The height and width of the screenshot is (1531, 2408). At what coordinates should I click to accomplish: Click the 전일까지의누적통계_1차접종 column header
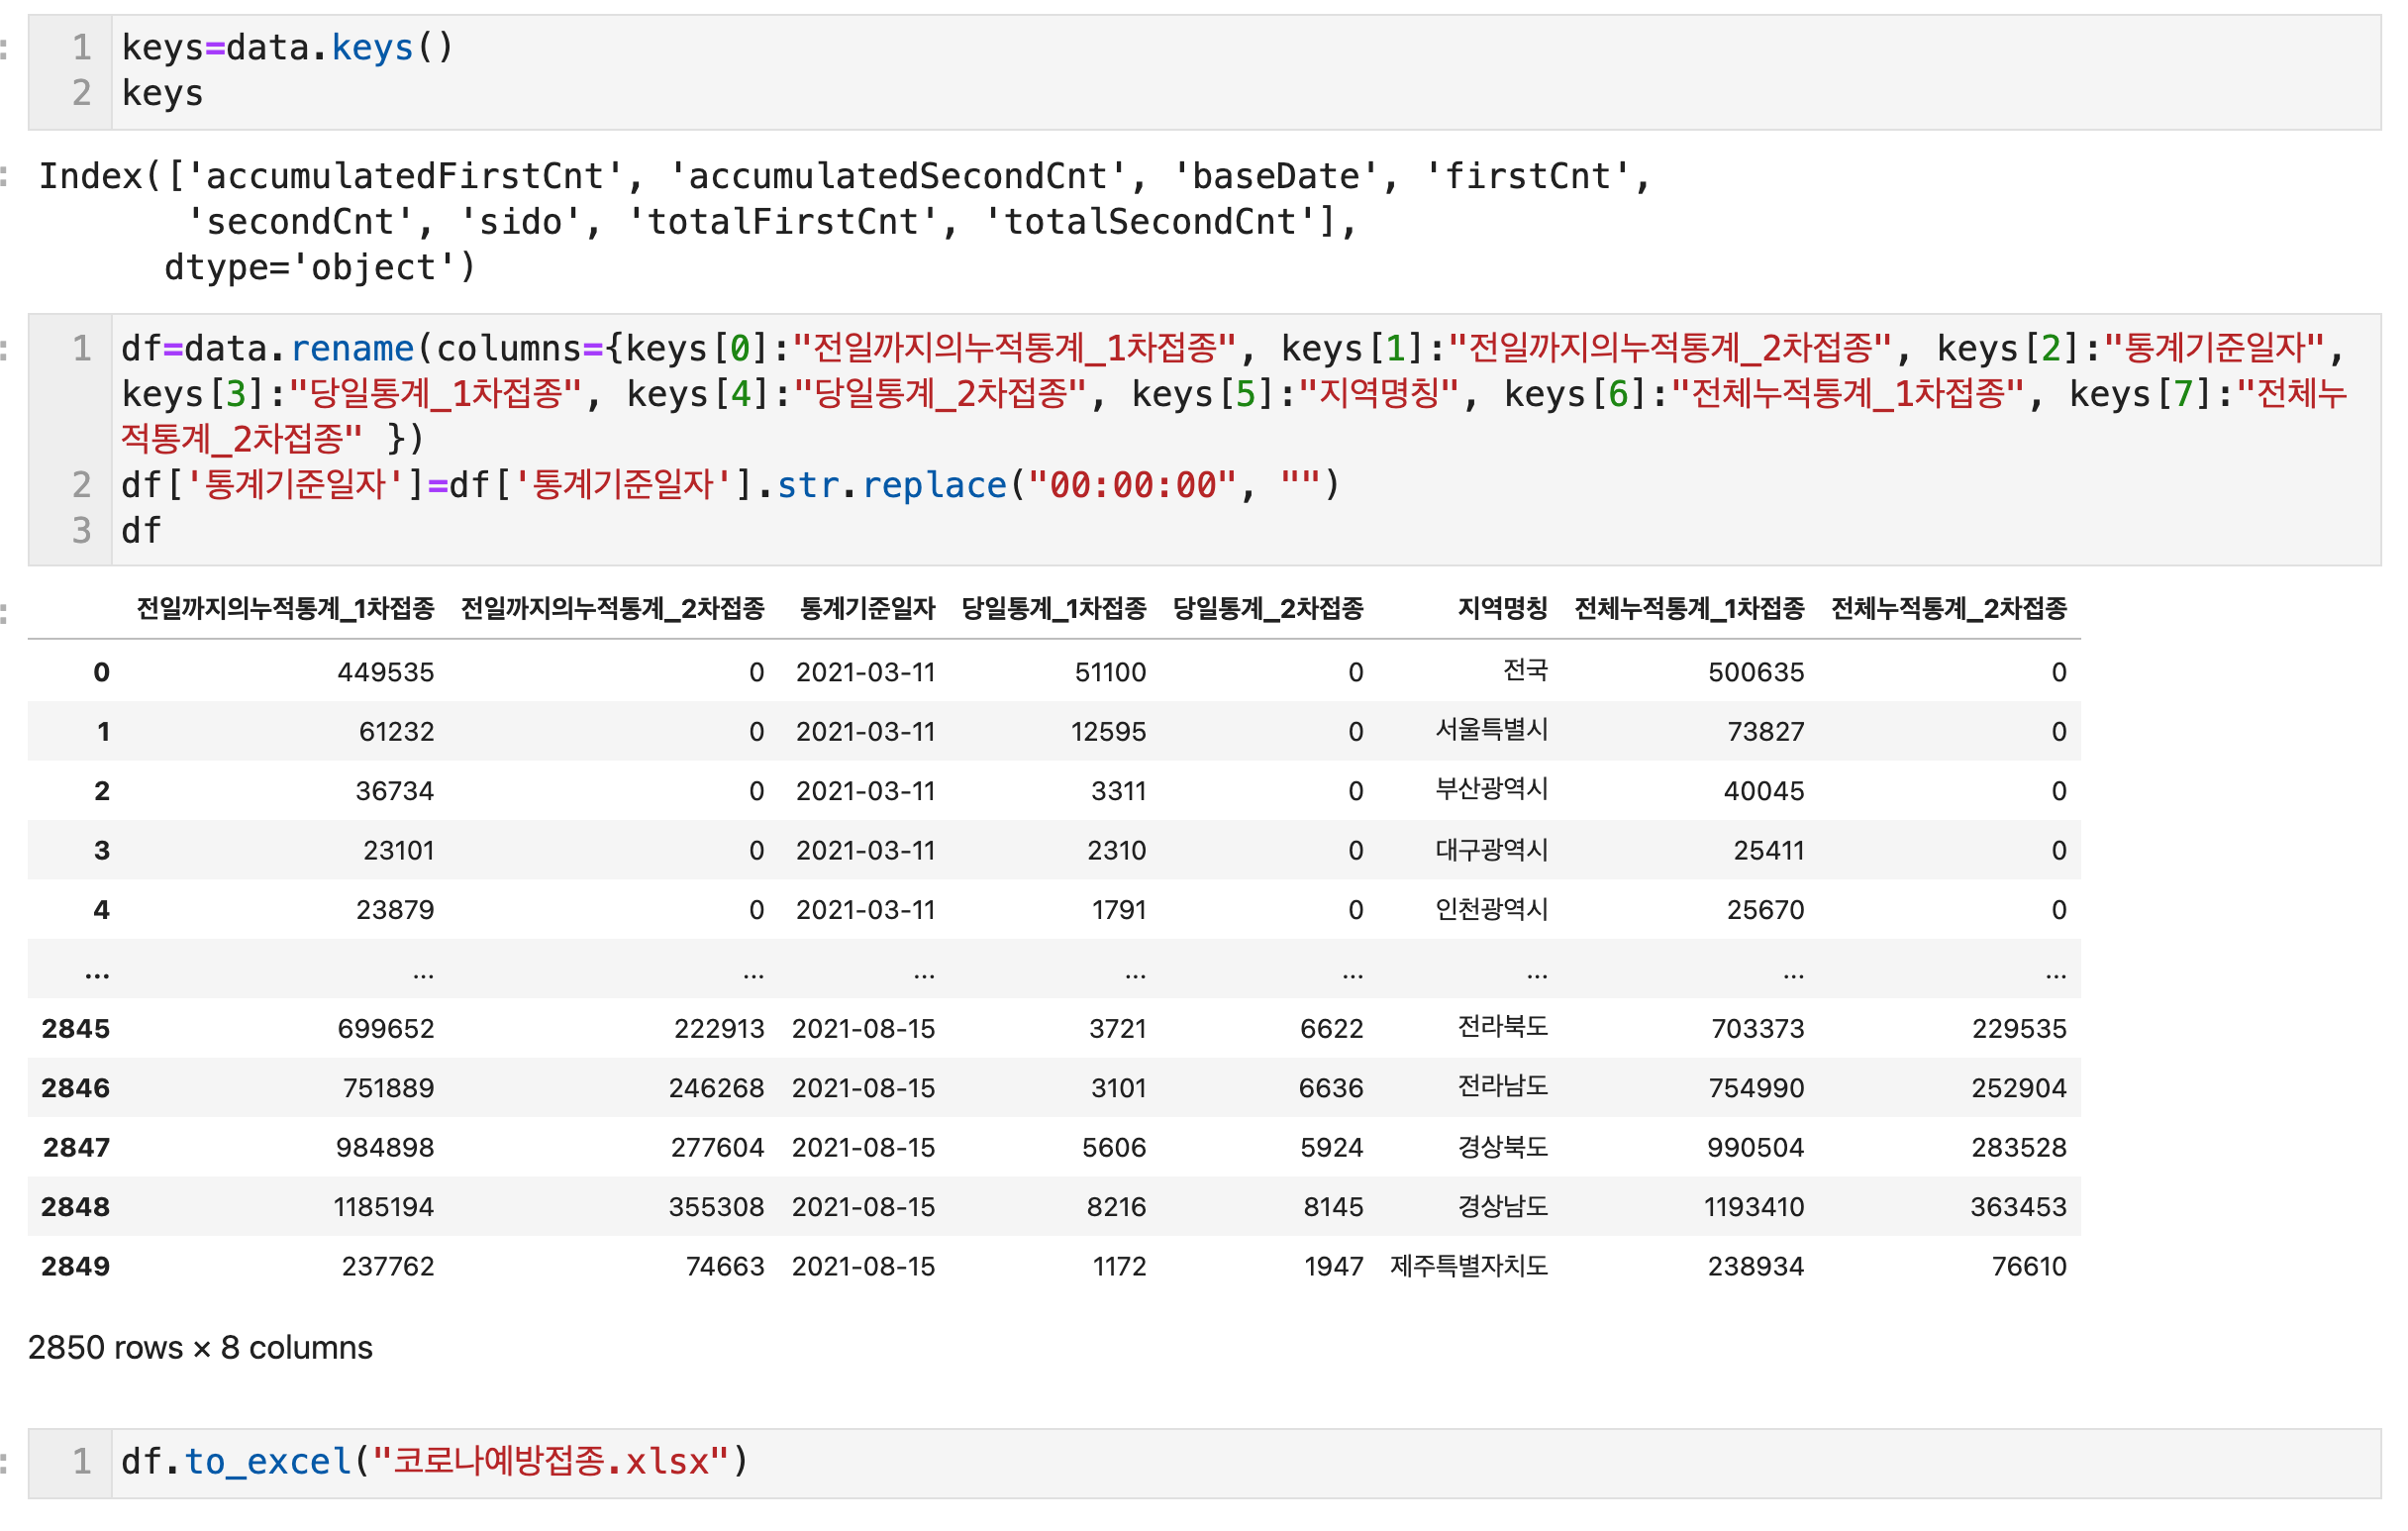pos(285,608)
